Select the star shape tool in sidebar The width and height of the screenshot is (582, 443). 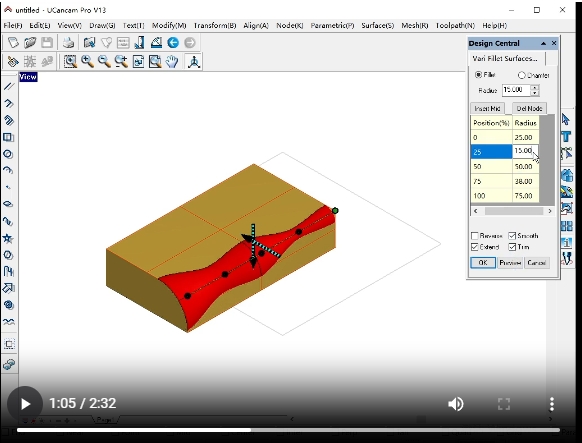pyautogui.click(x=8, y=238)
